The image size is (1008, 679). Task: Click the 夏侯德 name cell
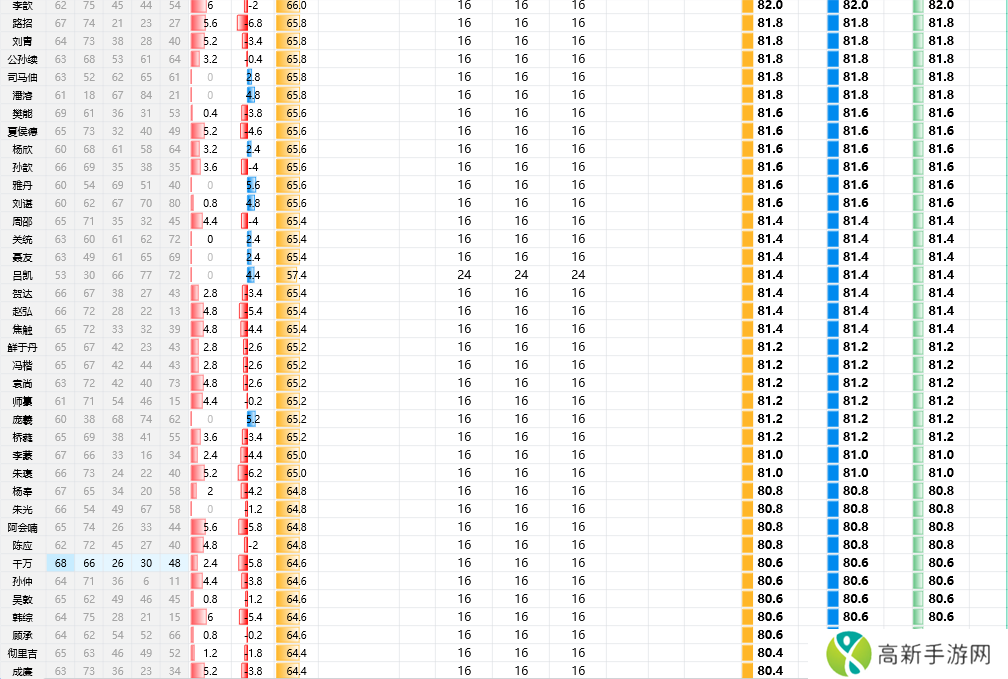click(22, 131)
